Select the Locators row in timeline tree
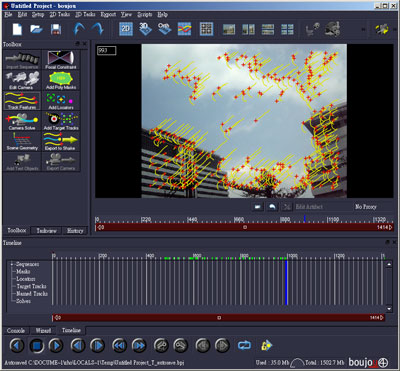This screenshot has width=400, height=371. tap(26, 279)
